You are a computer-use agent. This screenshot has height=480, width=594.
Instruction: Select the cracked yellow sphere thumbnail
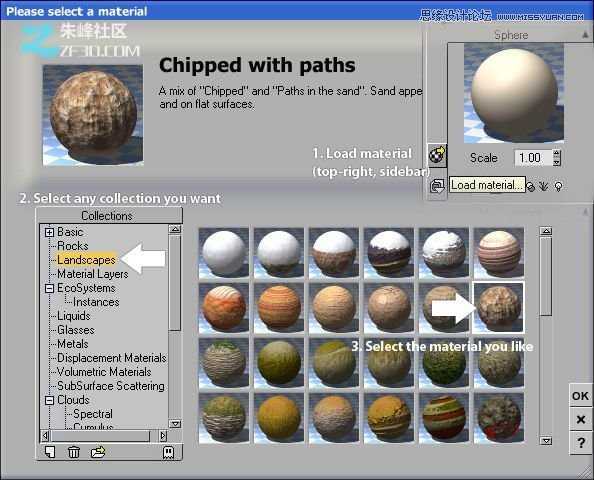[x=389, y=417]
